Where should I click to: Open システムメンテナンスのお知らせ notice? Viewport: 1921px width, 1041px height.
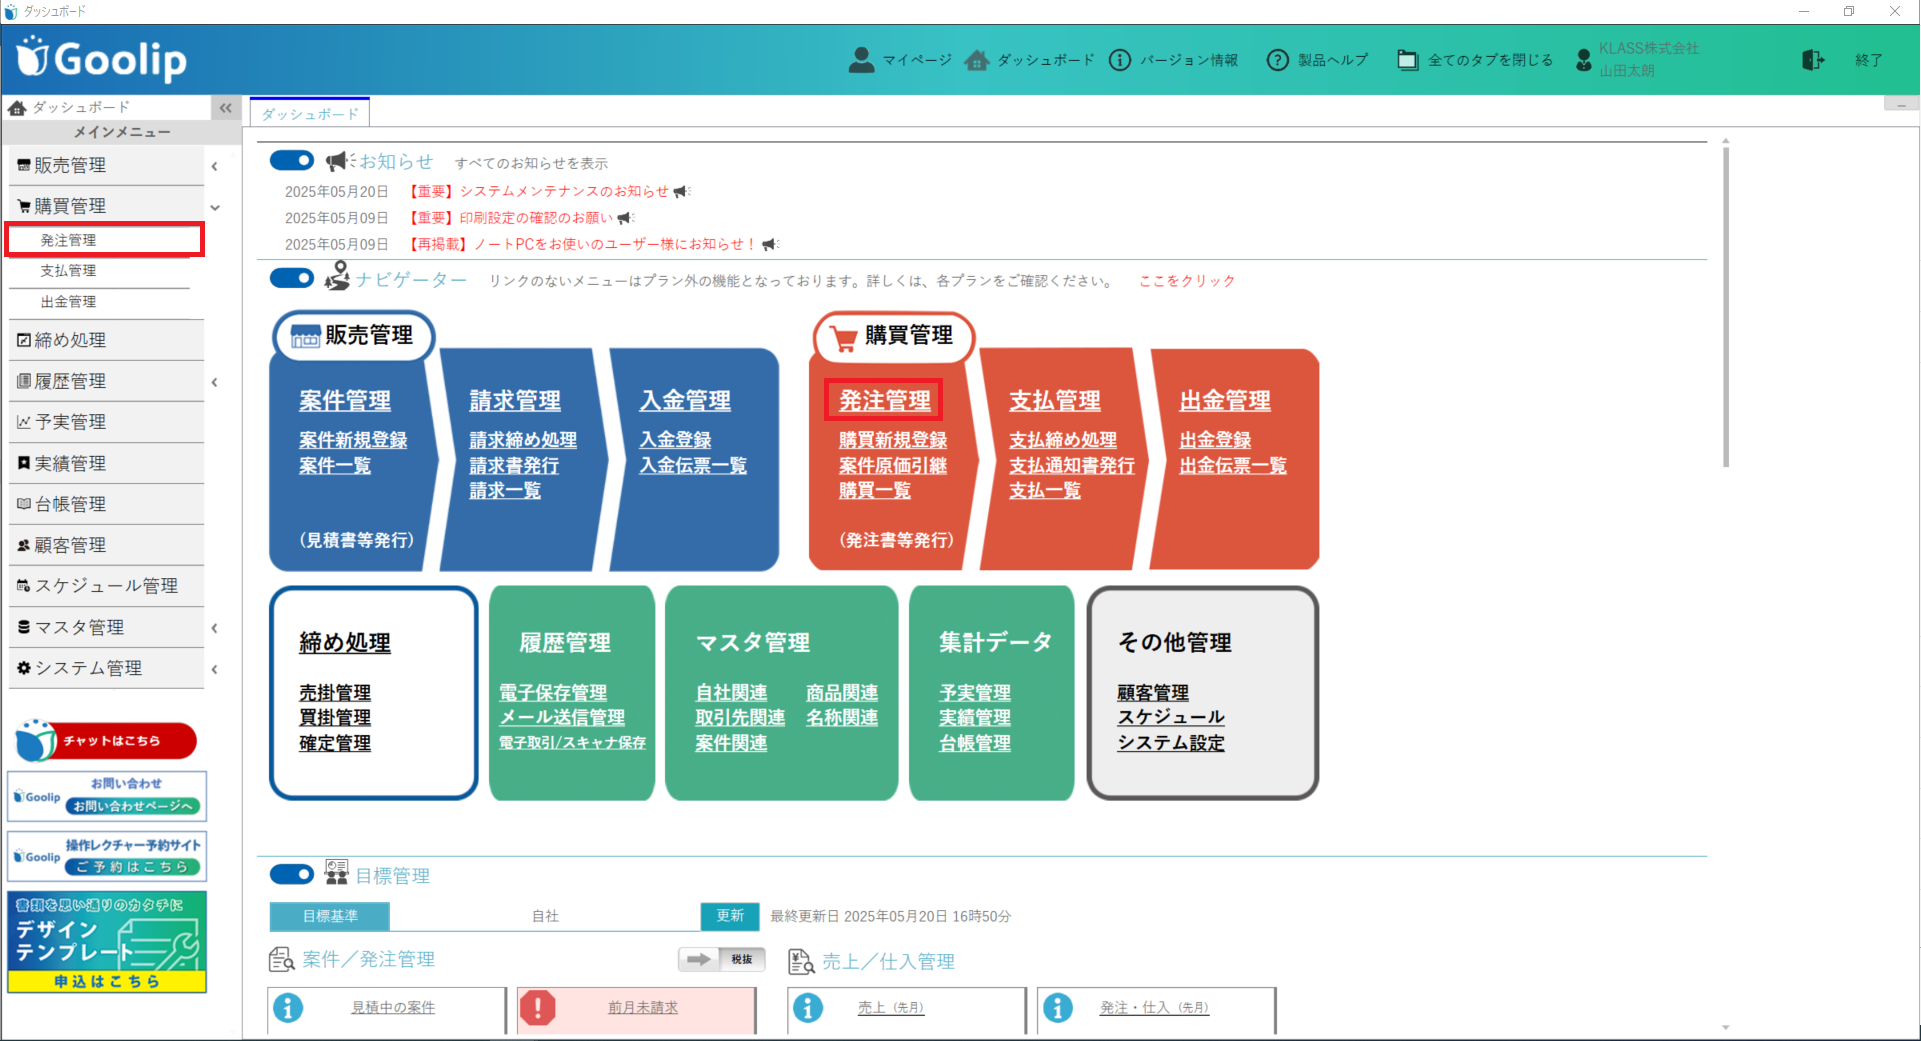coord(564,191)
